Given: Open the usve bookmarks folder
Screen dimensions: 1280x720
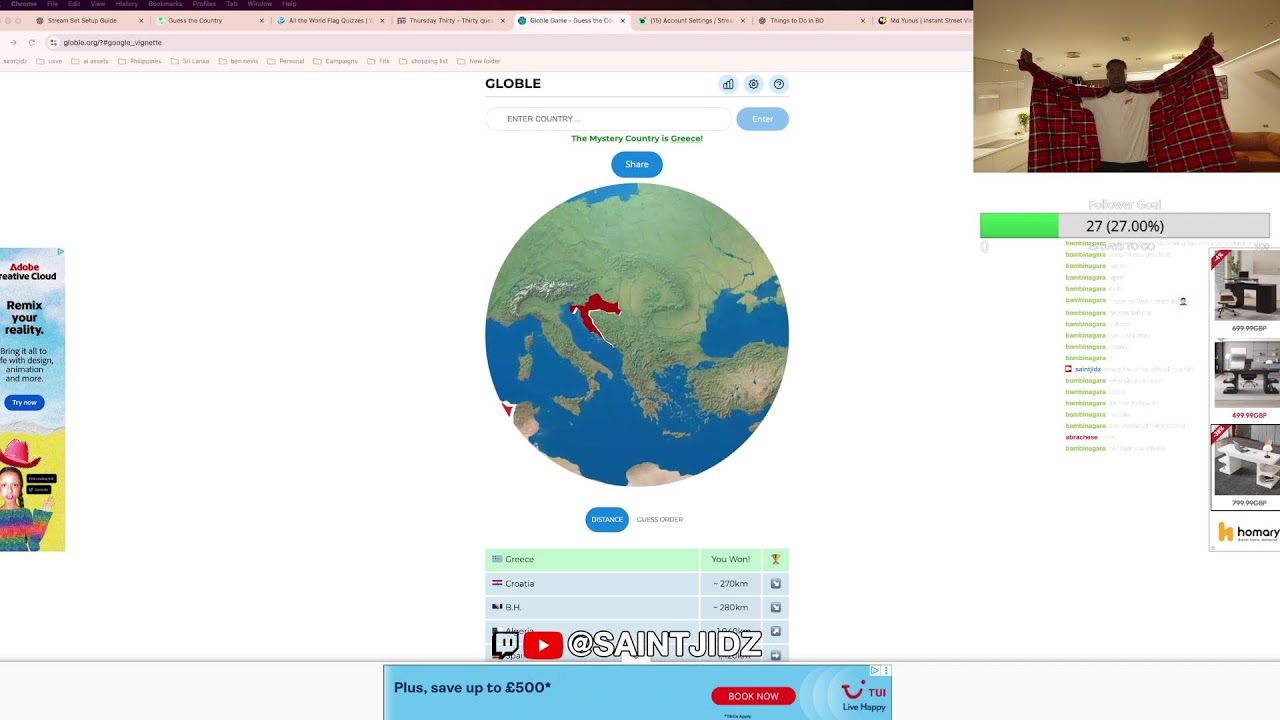Looking at the screenshot, I should pos(49,61).
